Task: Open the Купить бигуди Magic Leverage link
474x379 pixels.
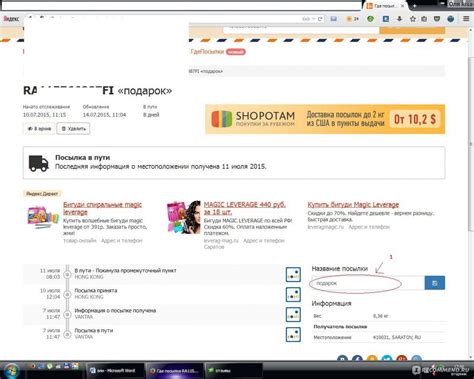Action: coord(353,205)
